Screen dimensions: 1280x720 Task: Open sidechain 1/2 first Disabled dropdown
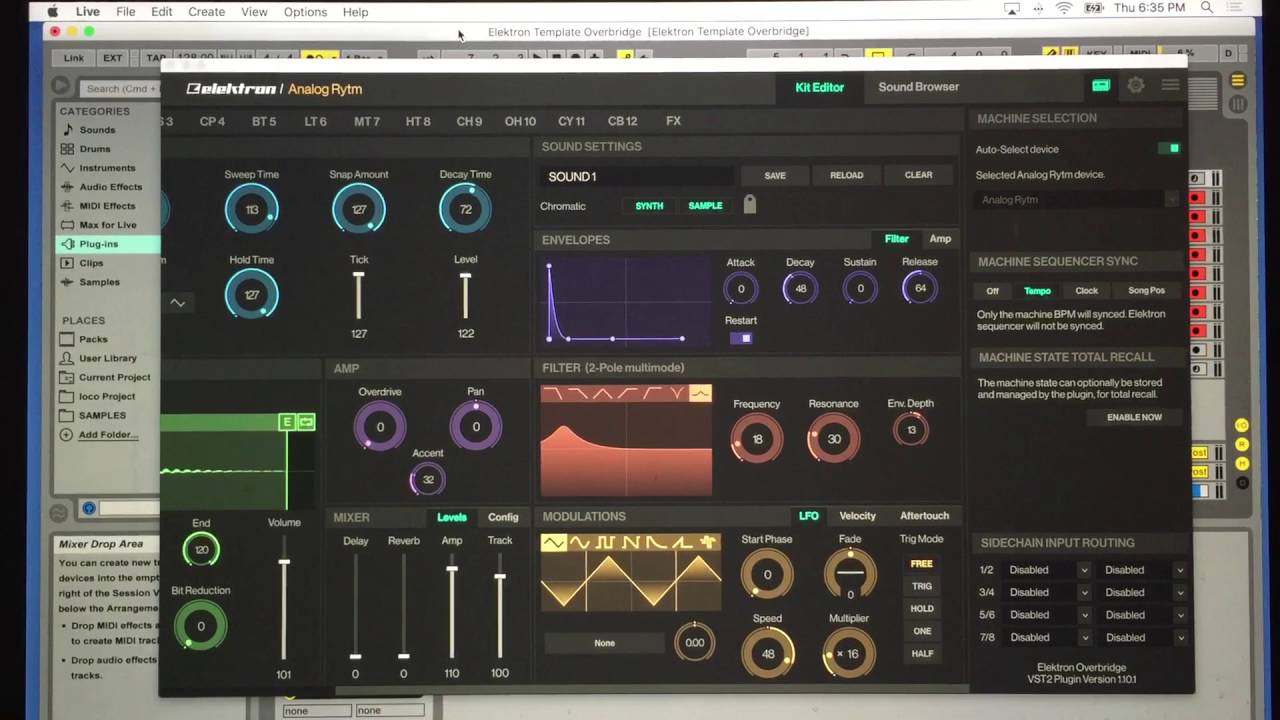click(x=1048, y=570)
